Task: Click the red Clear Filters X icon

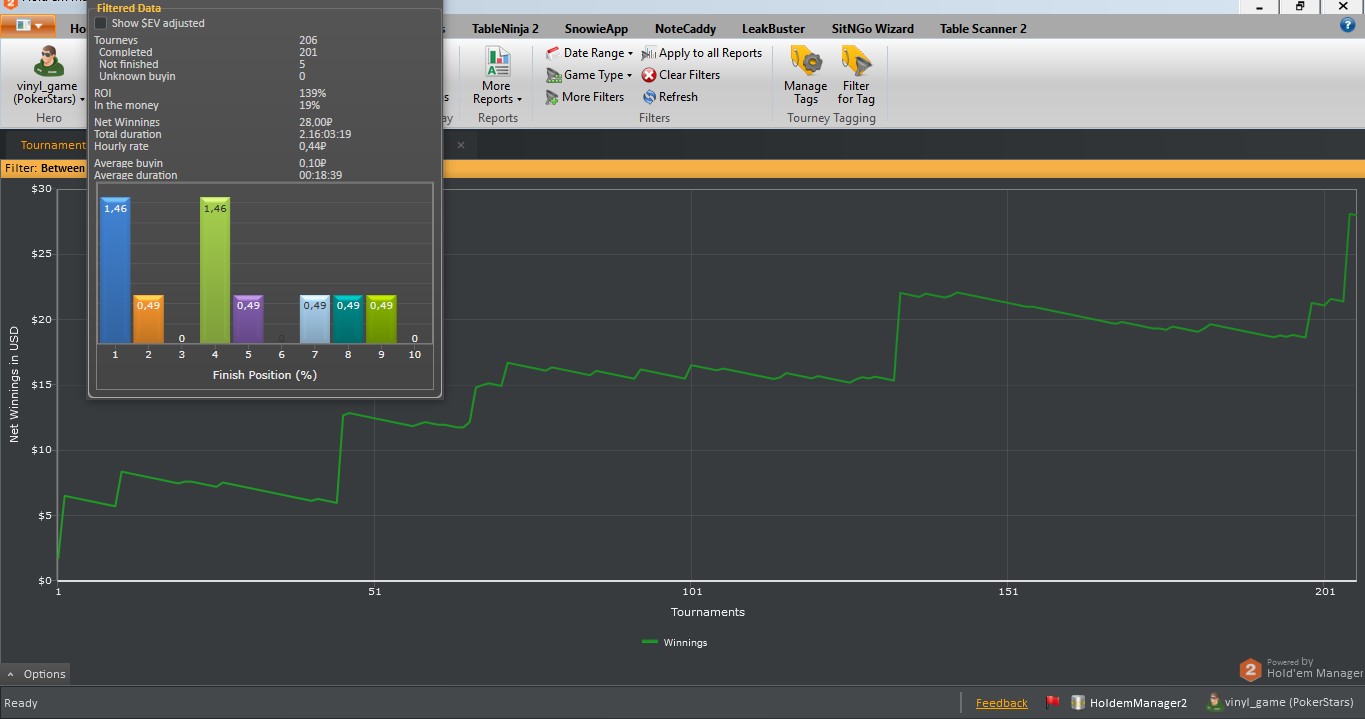Action: (x=649, y=75)
